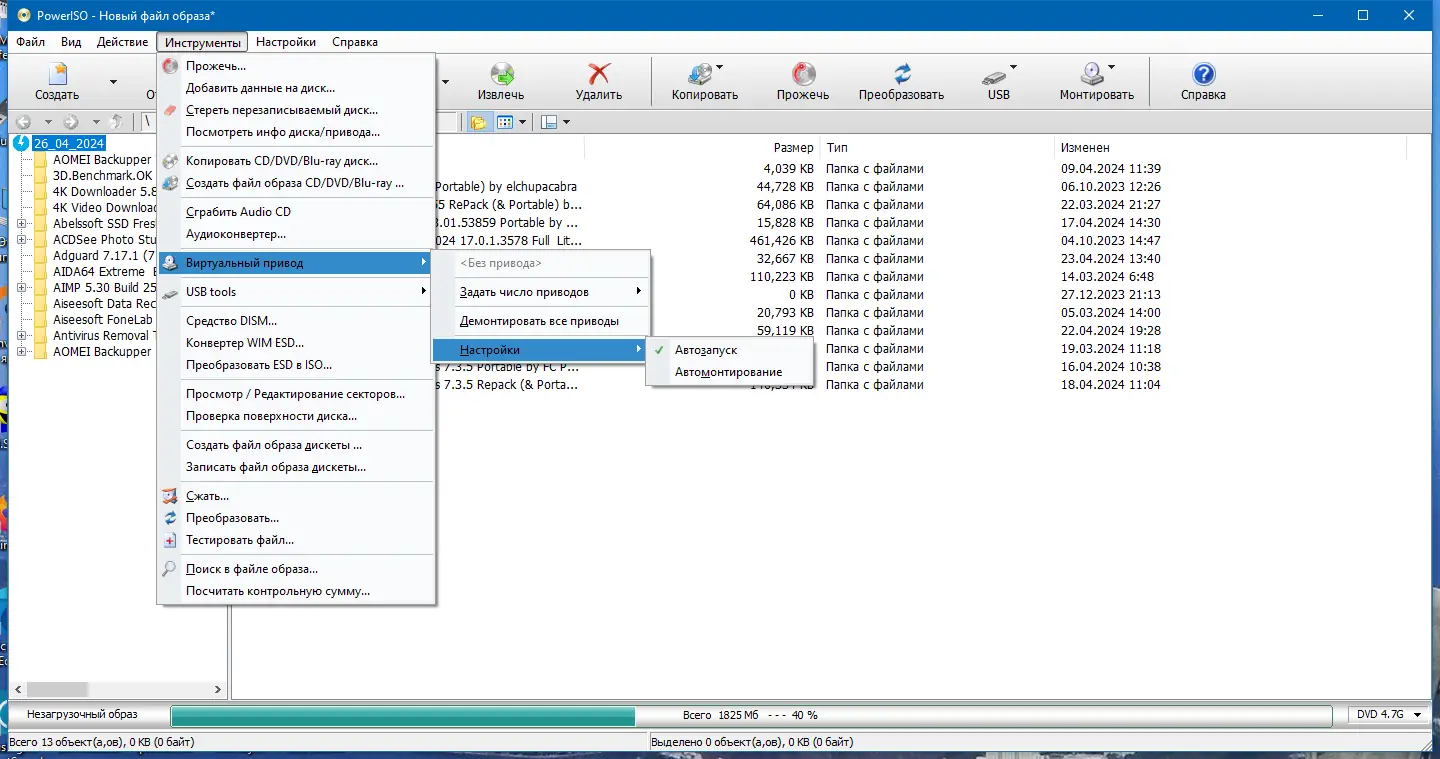Click the eraser icon for Стереть перезаписываемый диск
1440x759 pixels.
point(170,110)
